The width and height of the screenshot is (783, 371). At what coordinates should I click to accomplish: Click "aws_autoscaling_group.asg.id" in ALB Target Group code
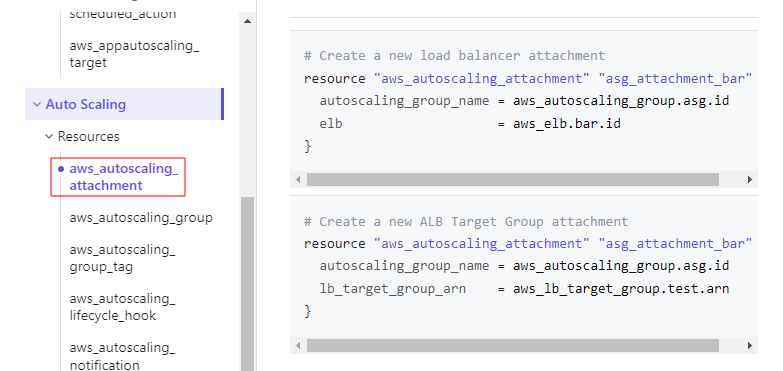[621, 266]
